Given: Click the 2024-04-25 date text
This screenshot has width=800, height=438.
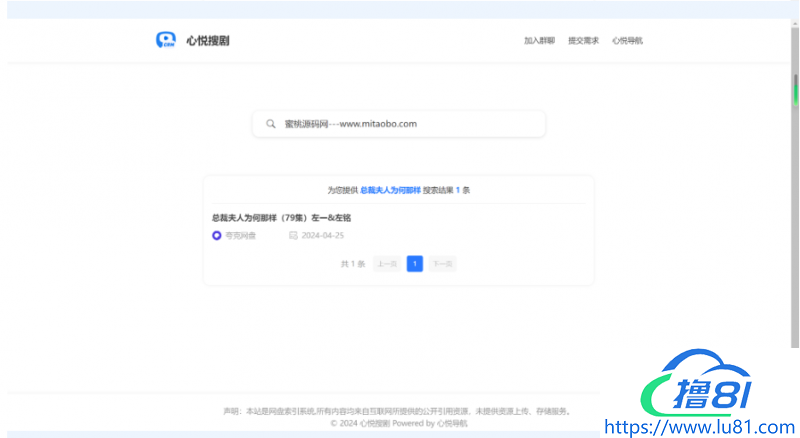Looking at the screenshot, I should (x=323, y=236).
